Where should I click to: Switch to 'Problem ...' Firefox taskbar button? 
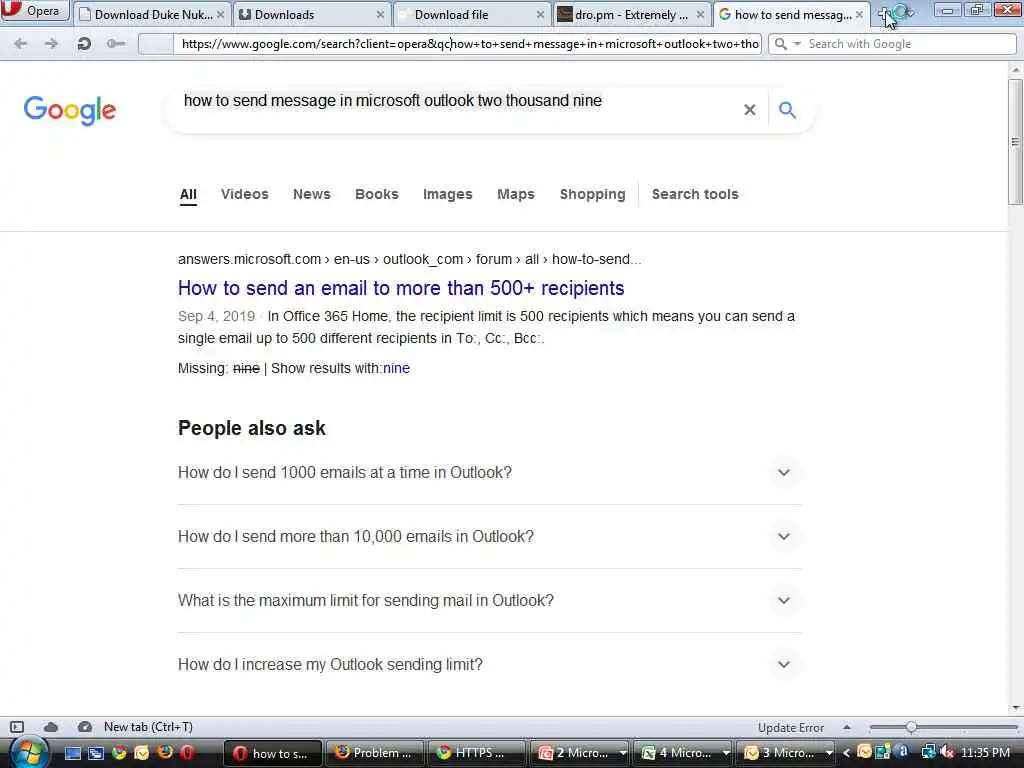pos(375,753)
